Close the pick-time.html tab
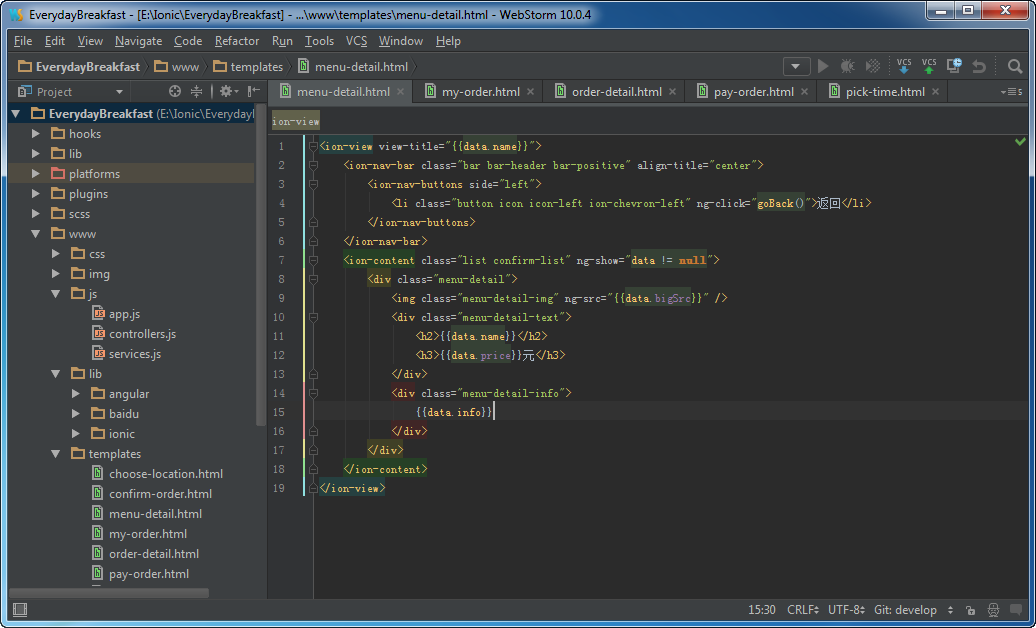The image size is (1036, 628). point(936,92)
